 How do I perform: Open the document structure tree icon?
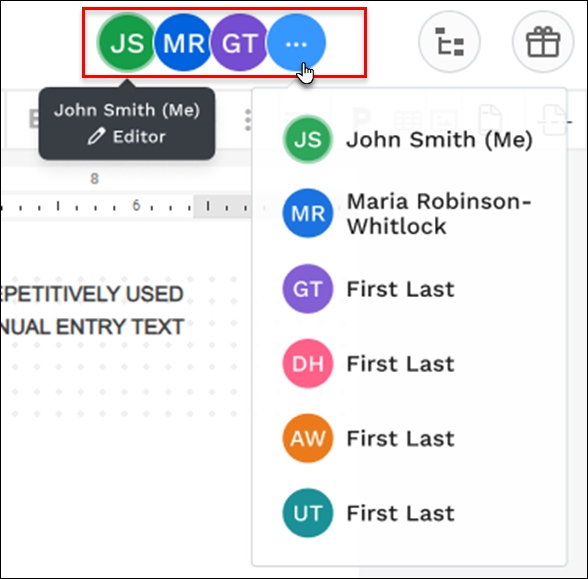point(449,42)
